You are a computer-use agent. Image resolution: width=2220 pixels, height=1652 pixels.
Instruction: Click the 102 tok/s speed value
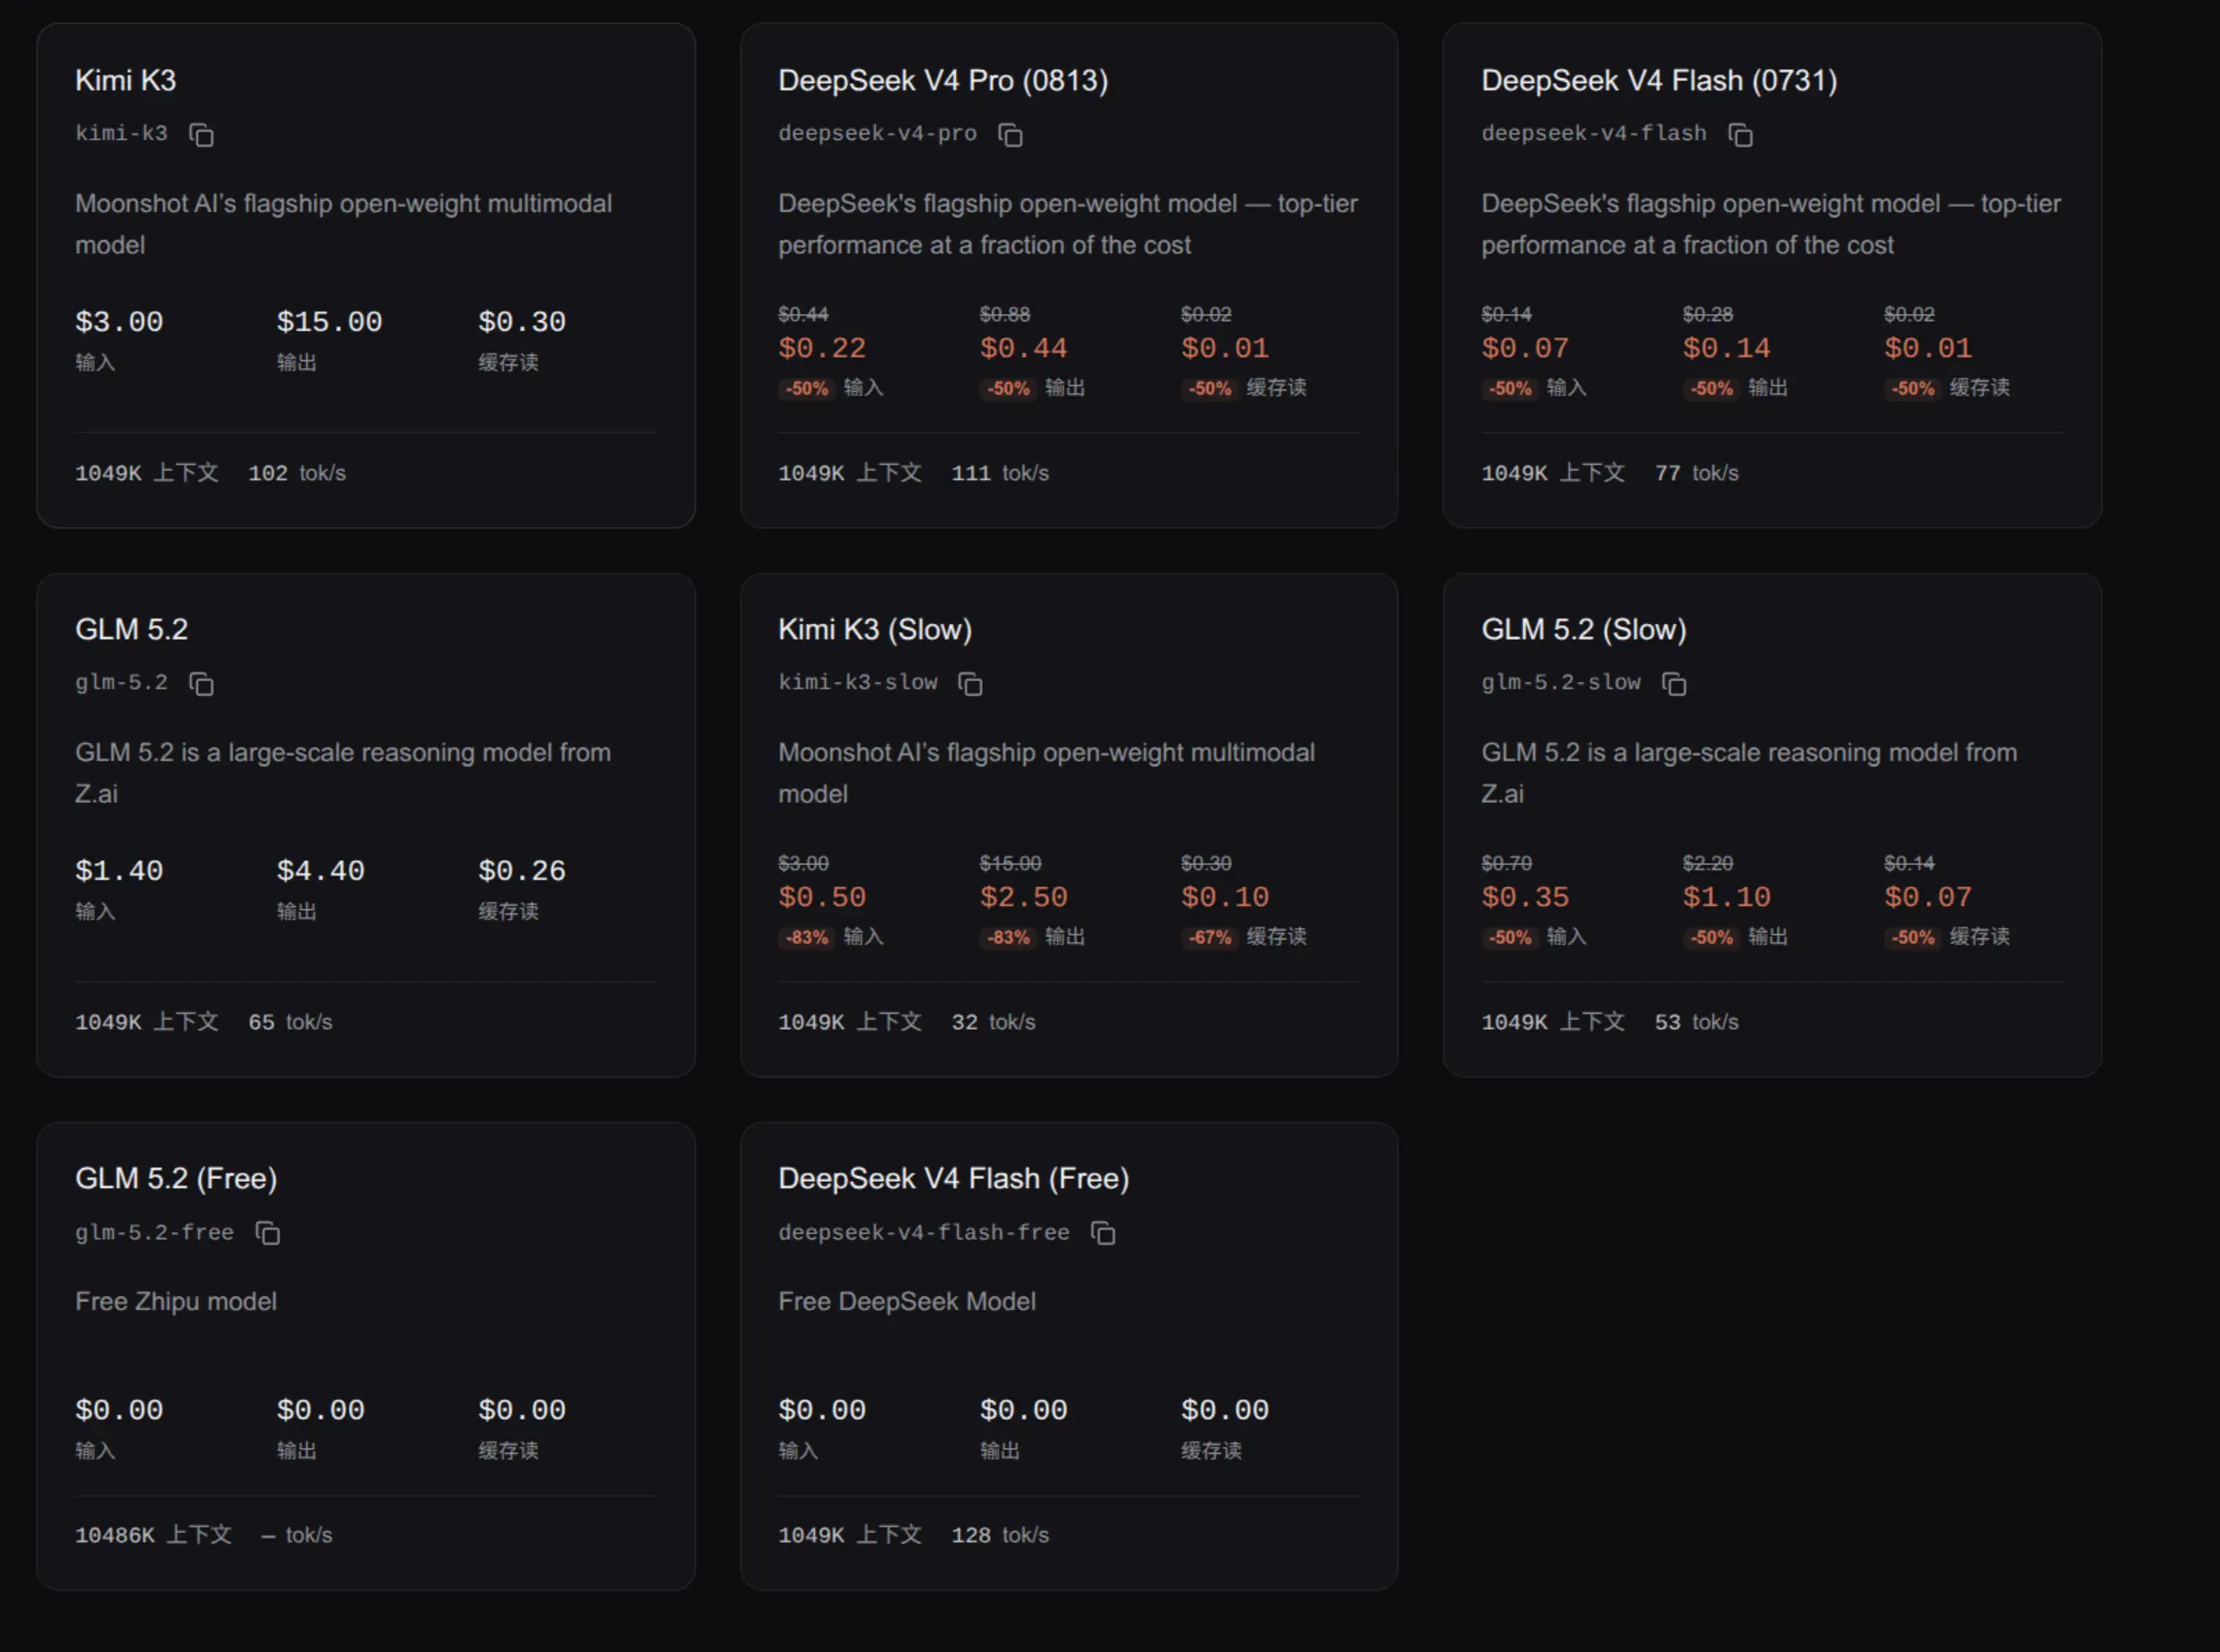(x=297, y=473)
